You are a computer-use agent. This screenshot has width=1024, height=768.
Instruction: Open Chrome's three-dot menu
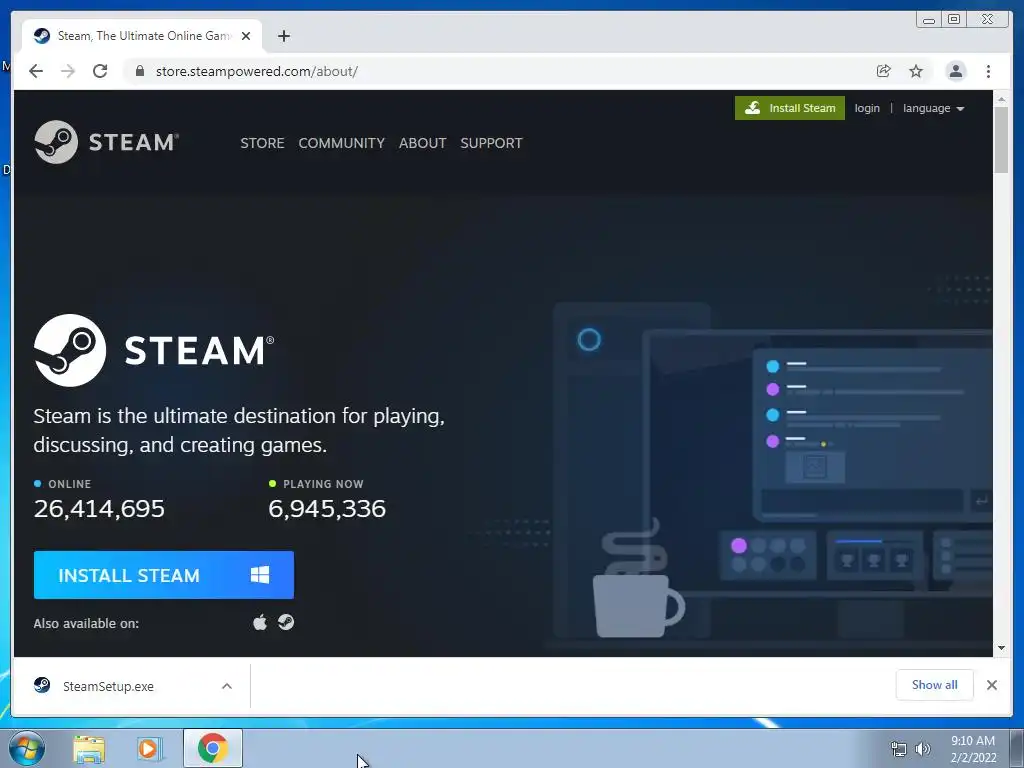(x=988, y=71)
